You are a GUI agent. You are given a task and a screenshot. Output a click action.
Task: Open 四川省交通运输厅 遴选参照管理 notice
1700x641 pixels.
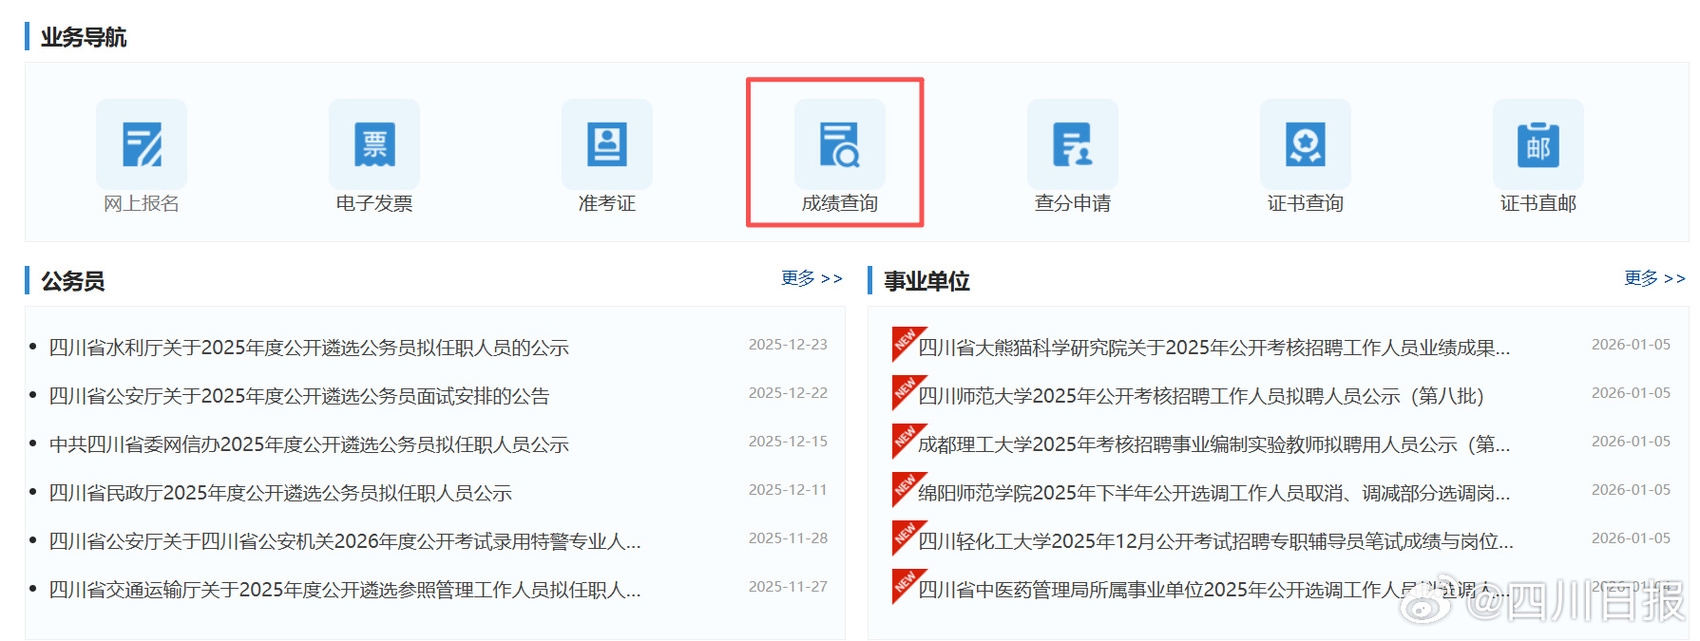345,590
